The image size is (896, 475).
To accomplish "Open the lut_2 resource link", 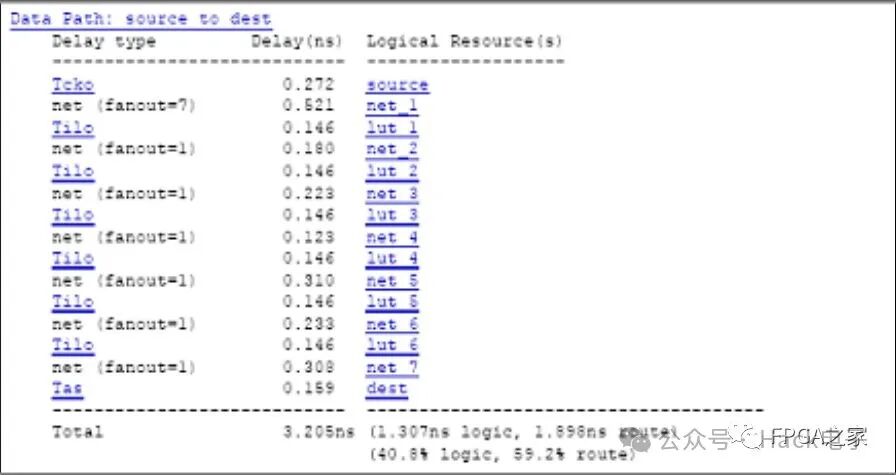I will [392, 171].
